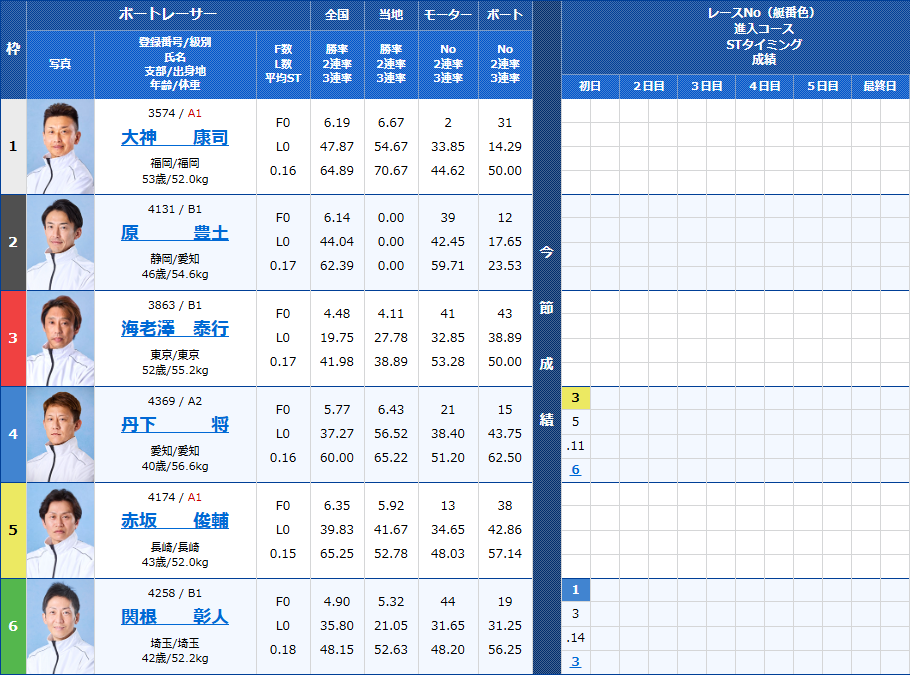This screenshot has width=910, height=675.
Task: Open racer profile 赤坂 俊輔
Action: point(175,521)
